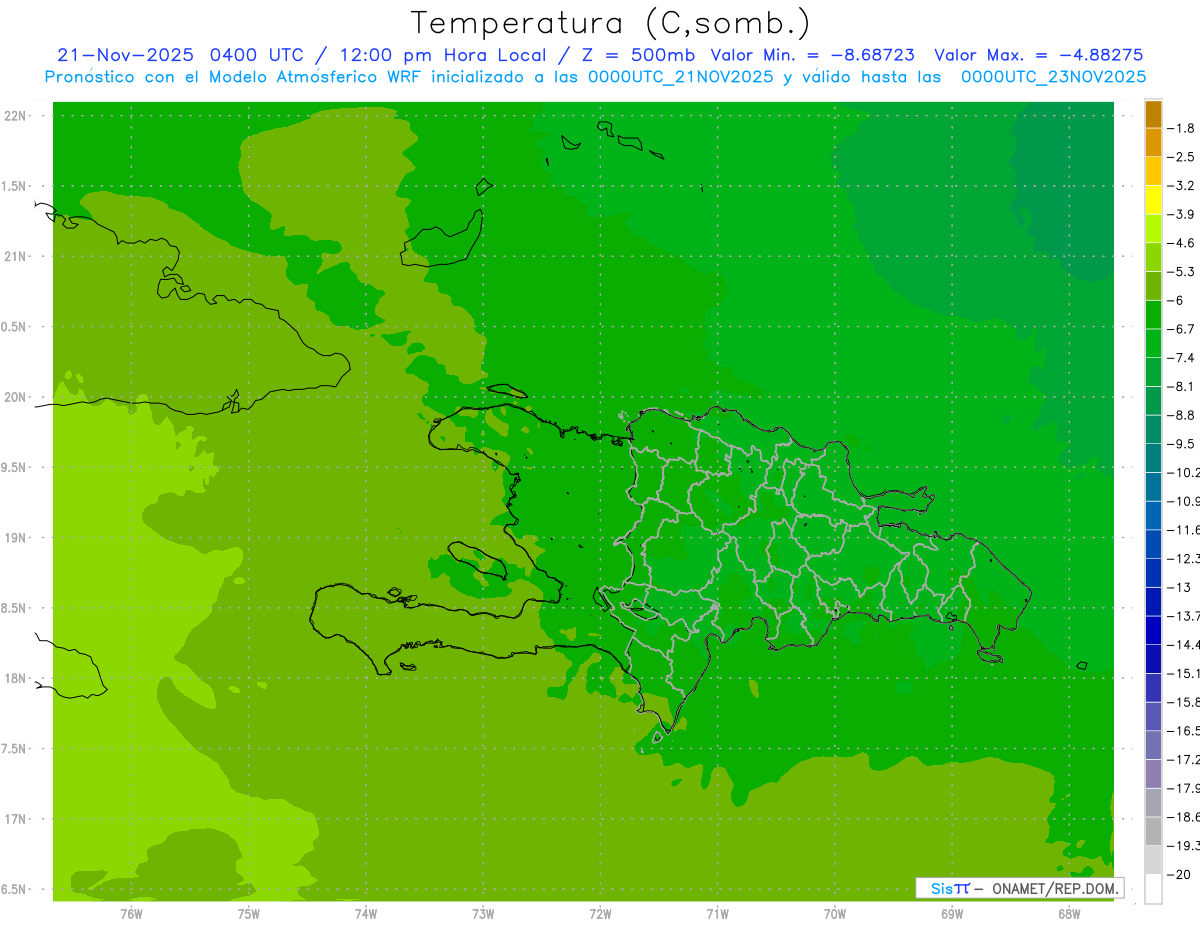Click the "72W" longitude label
The width and height of the screenshot is (1200, 927).
click(600, 914)
